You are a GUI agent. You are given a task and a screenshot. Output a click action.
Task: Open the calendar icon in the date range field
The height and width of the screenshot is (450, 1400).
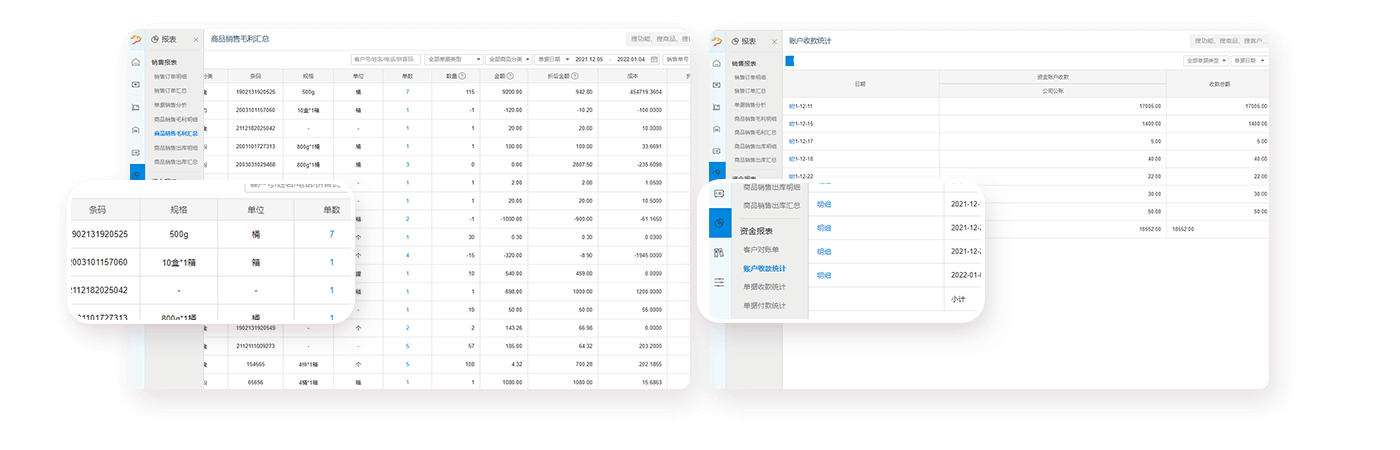coord(654,59)
